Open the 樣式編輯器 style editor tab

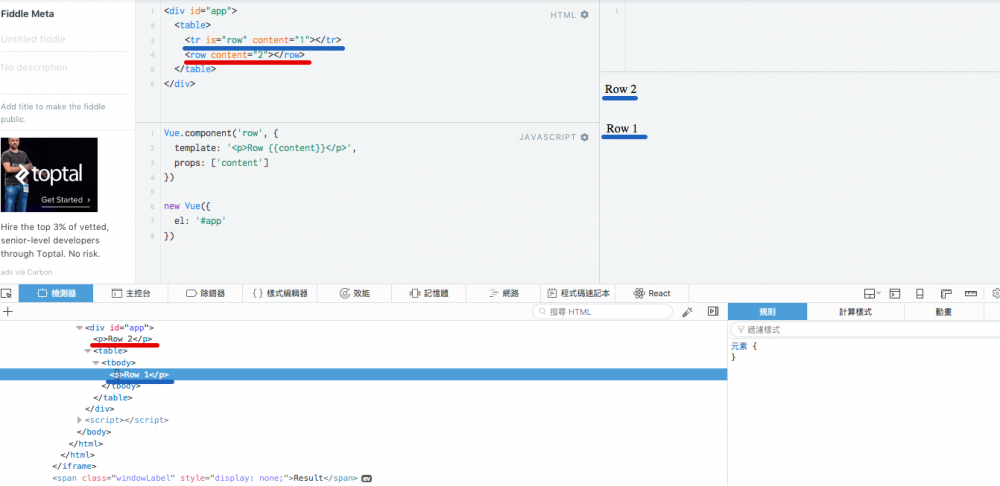pyautogui.click(x=280, y=293)
